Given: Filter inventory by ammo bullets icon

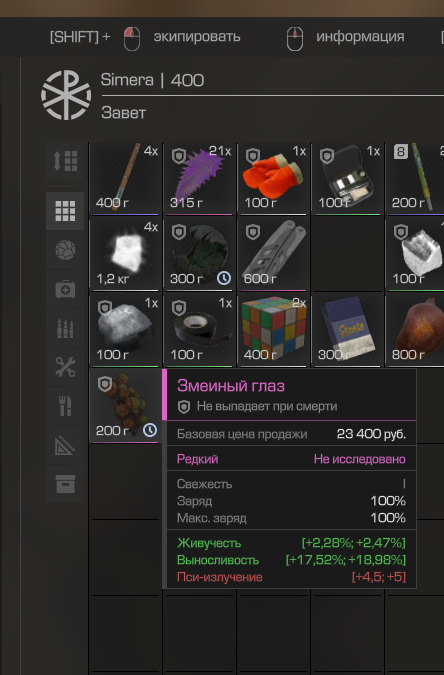Looking at the screenshot, I should point(65,328).
